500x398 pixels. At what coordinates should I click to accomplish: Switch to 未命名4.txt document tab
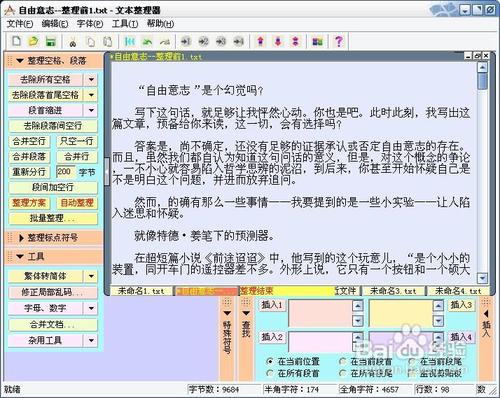point(458,291)
